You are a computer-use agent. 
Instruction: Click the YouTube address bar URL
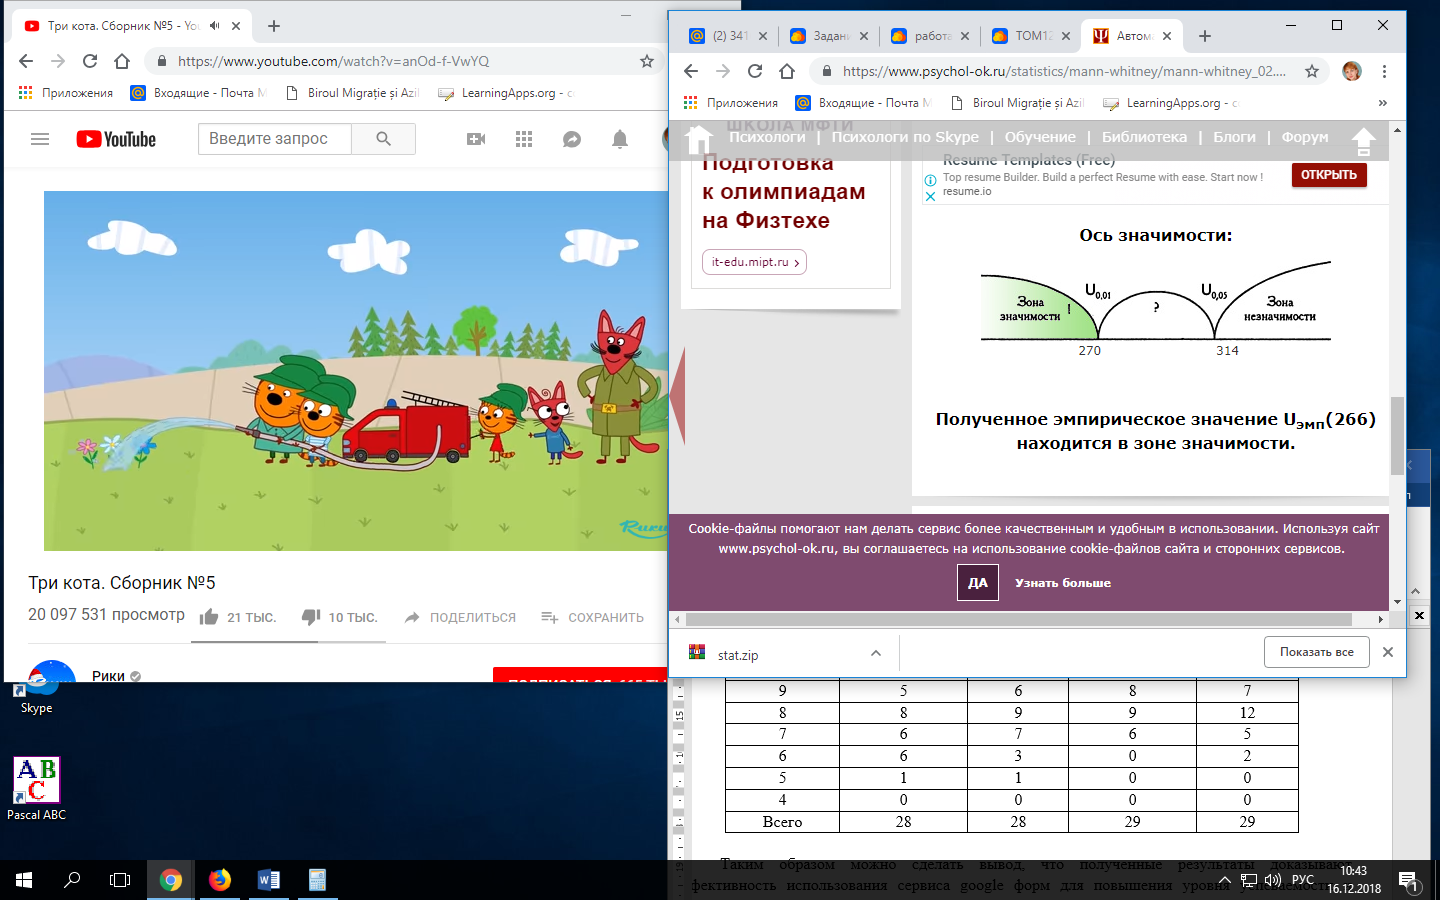click(x=333, y=61)
